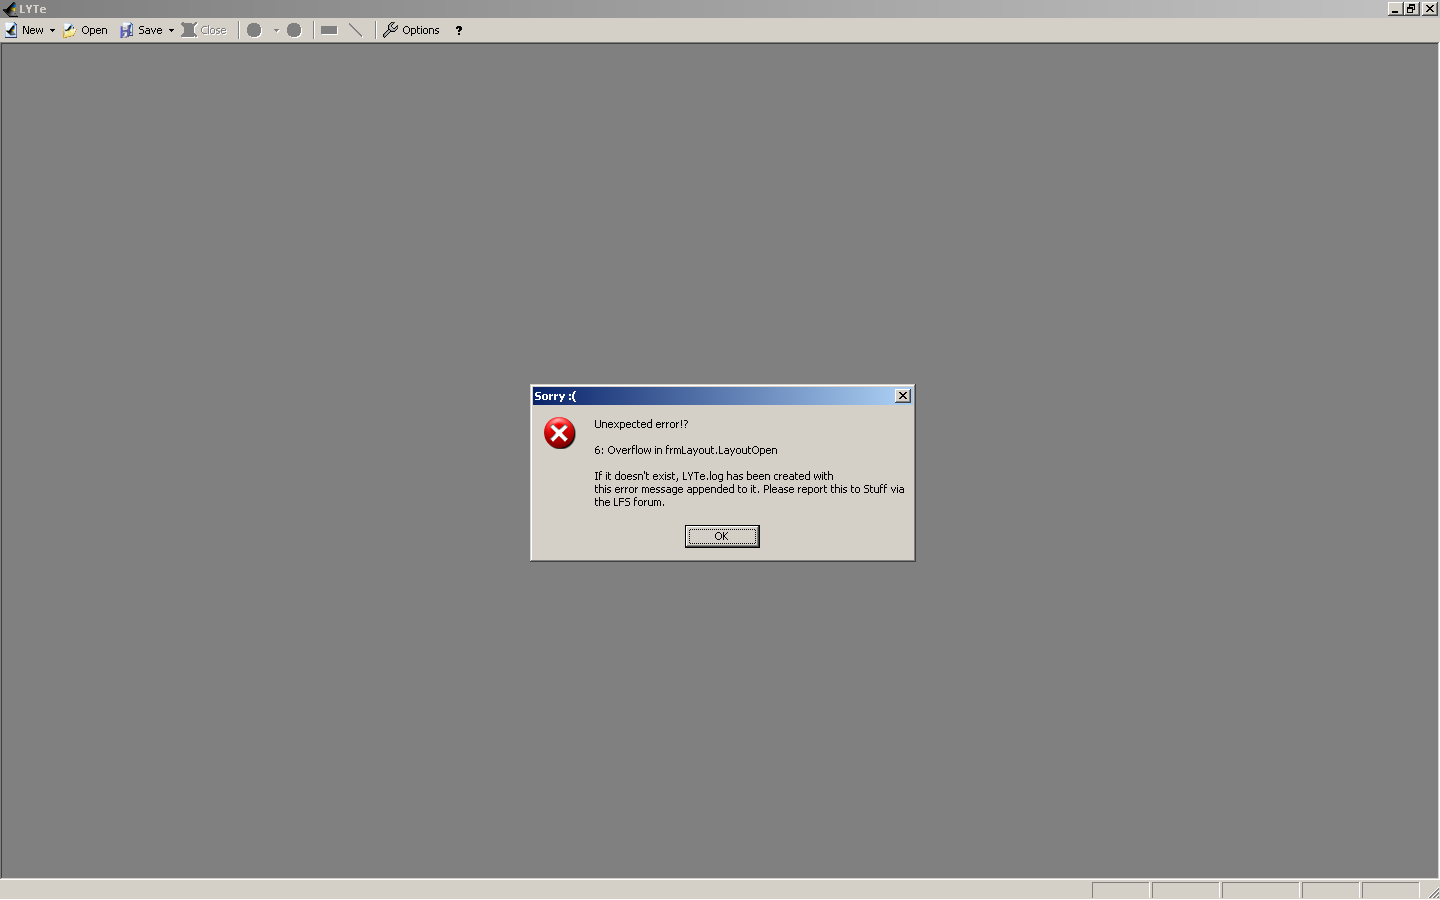Select the diagonal line tool
The image size is (1440, 900).
pyautogui.click(x=356, y=30)
